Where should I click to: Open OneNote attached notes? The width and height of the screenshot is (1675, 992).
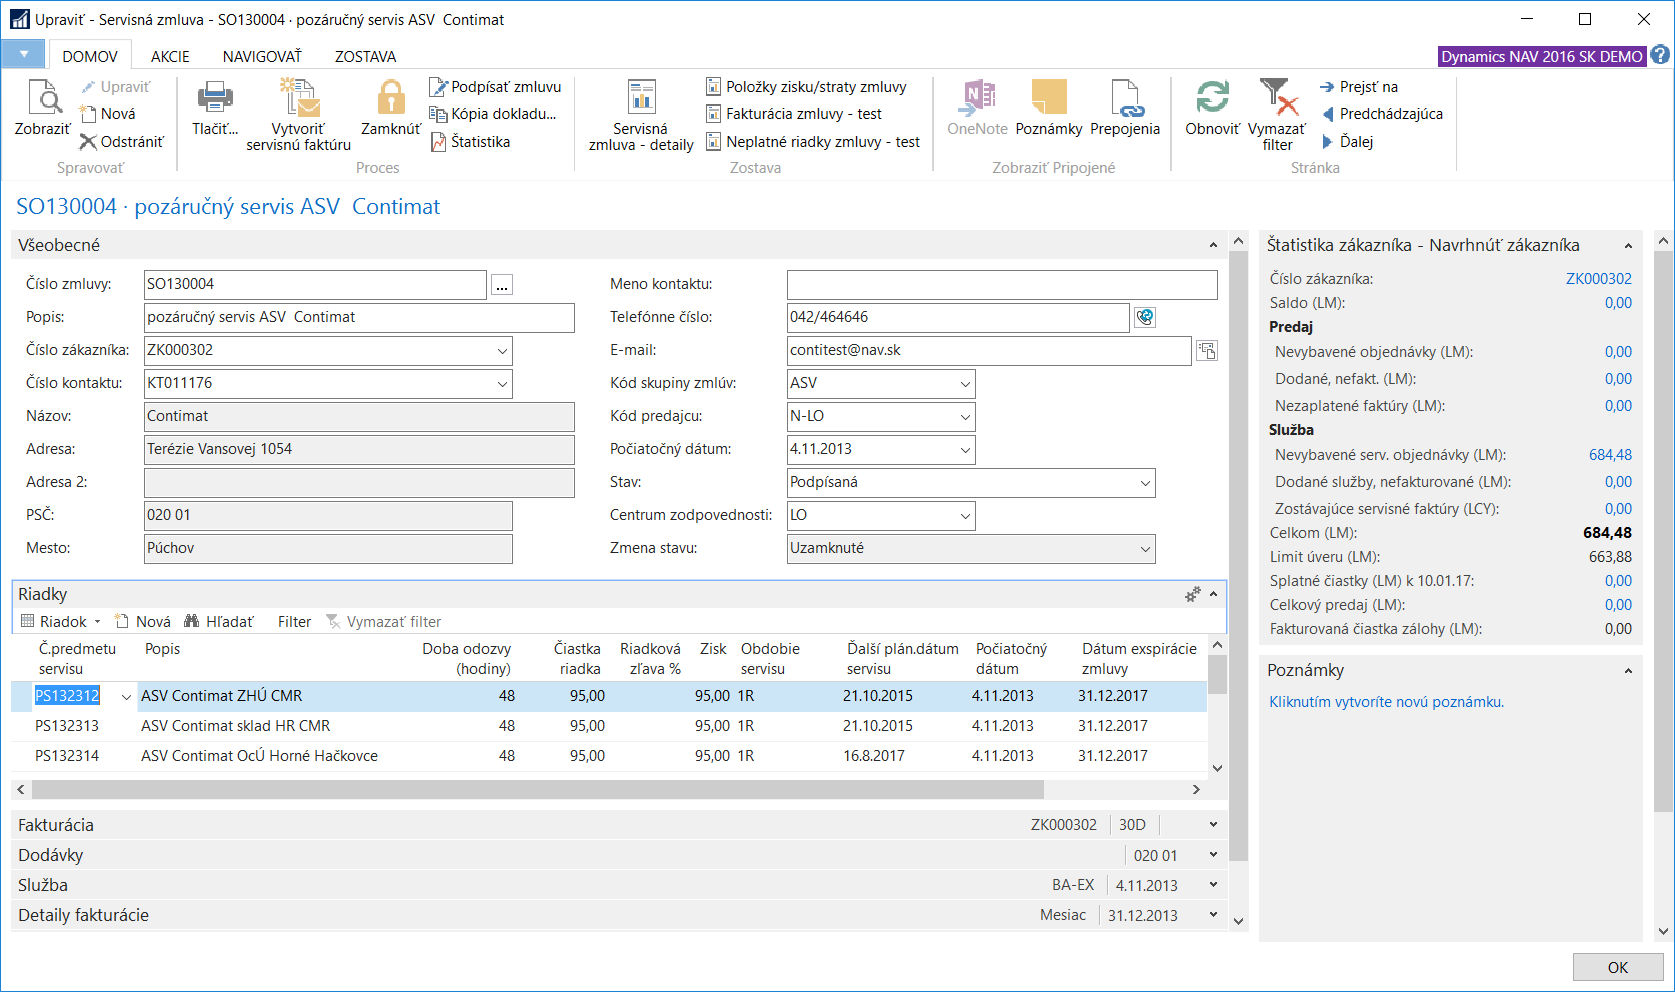click(x=977, y=108)
